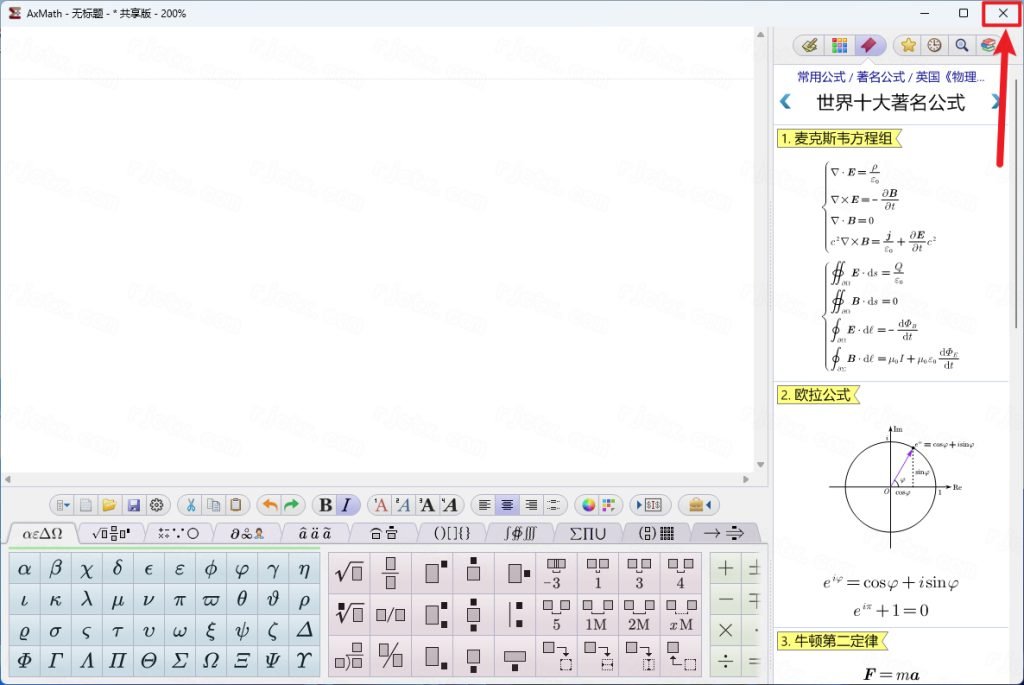Insert the plus operator symbol

(726, 568)
